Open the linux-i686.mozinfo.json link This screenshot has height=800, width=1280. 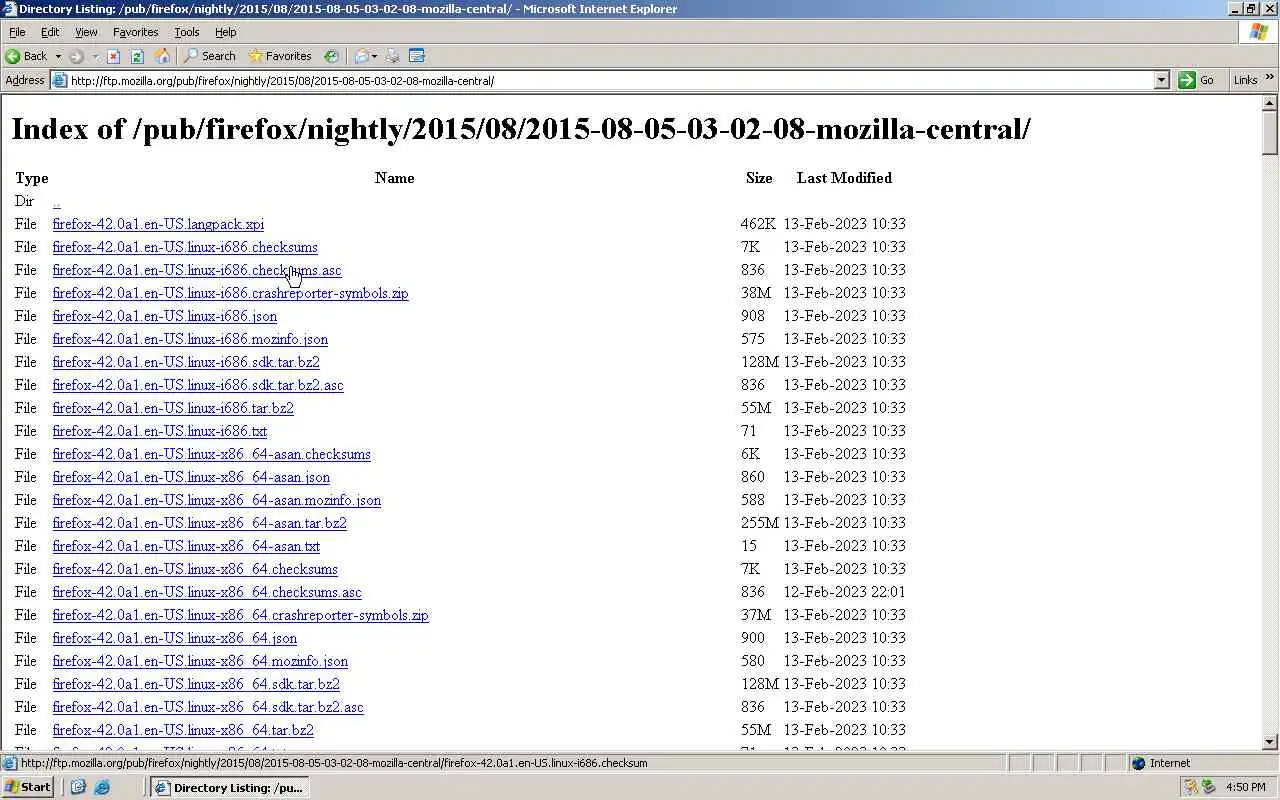point(190,339)
